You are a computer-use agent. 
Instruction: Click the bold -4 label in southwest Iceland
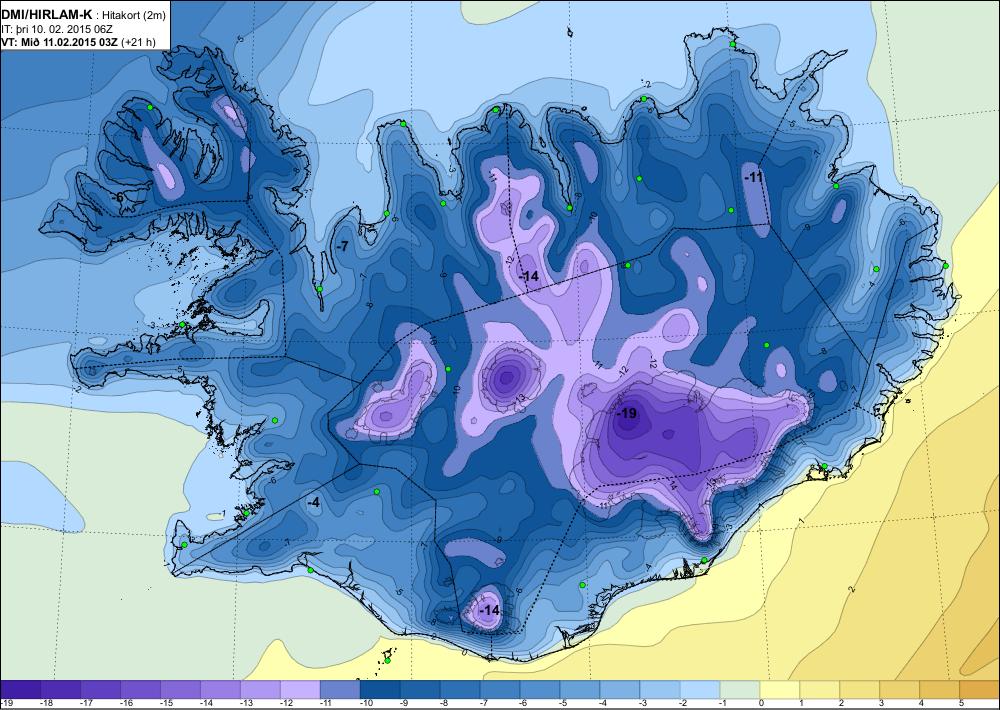(313, 503)
